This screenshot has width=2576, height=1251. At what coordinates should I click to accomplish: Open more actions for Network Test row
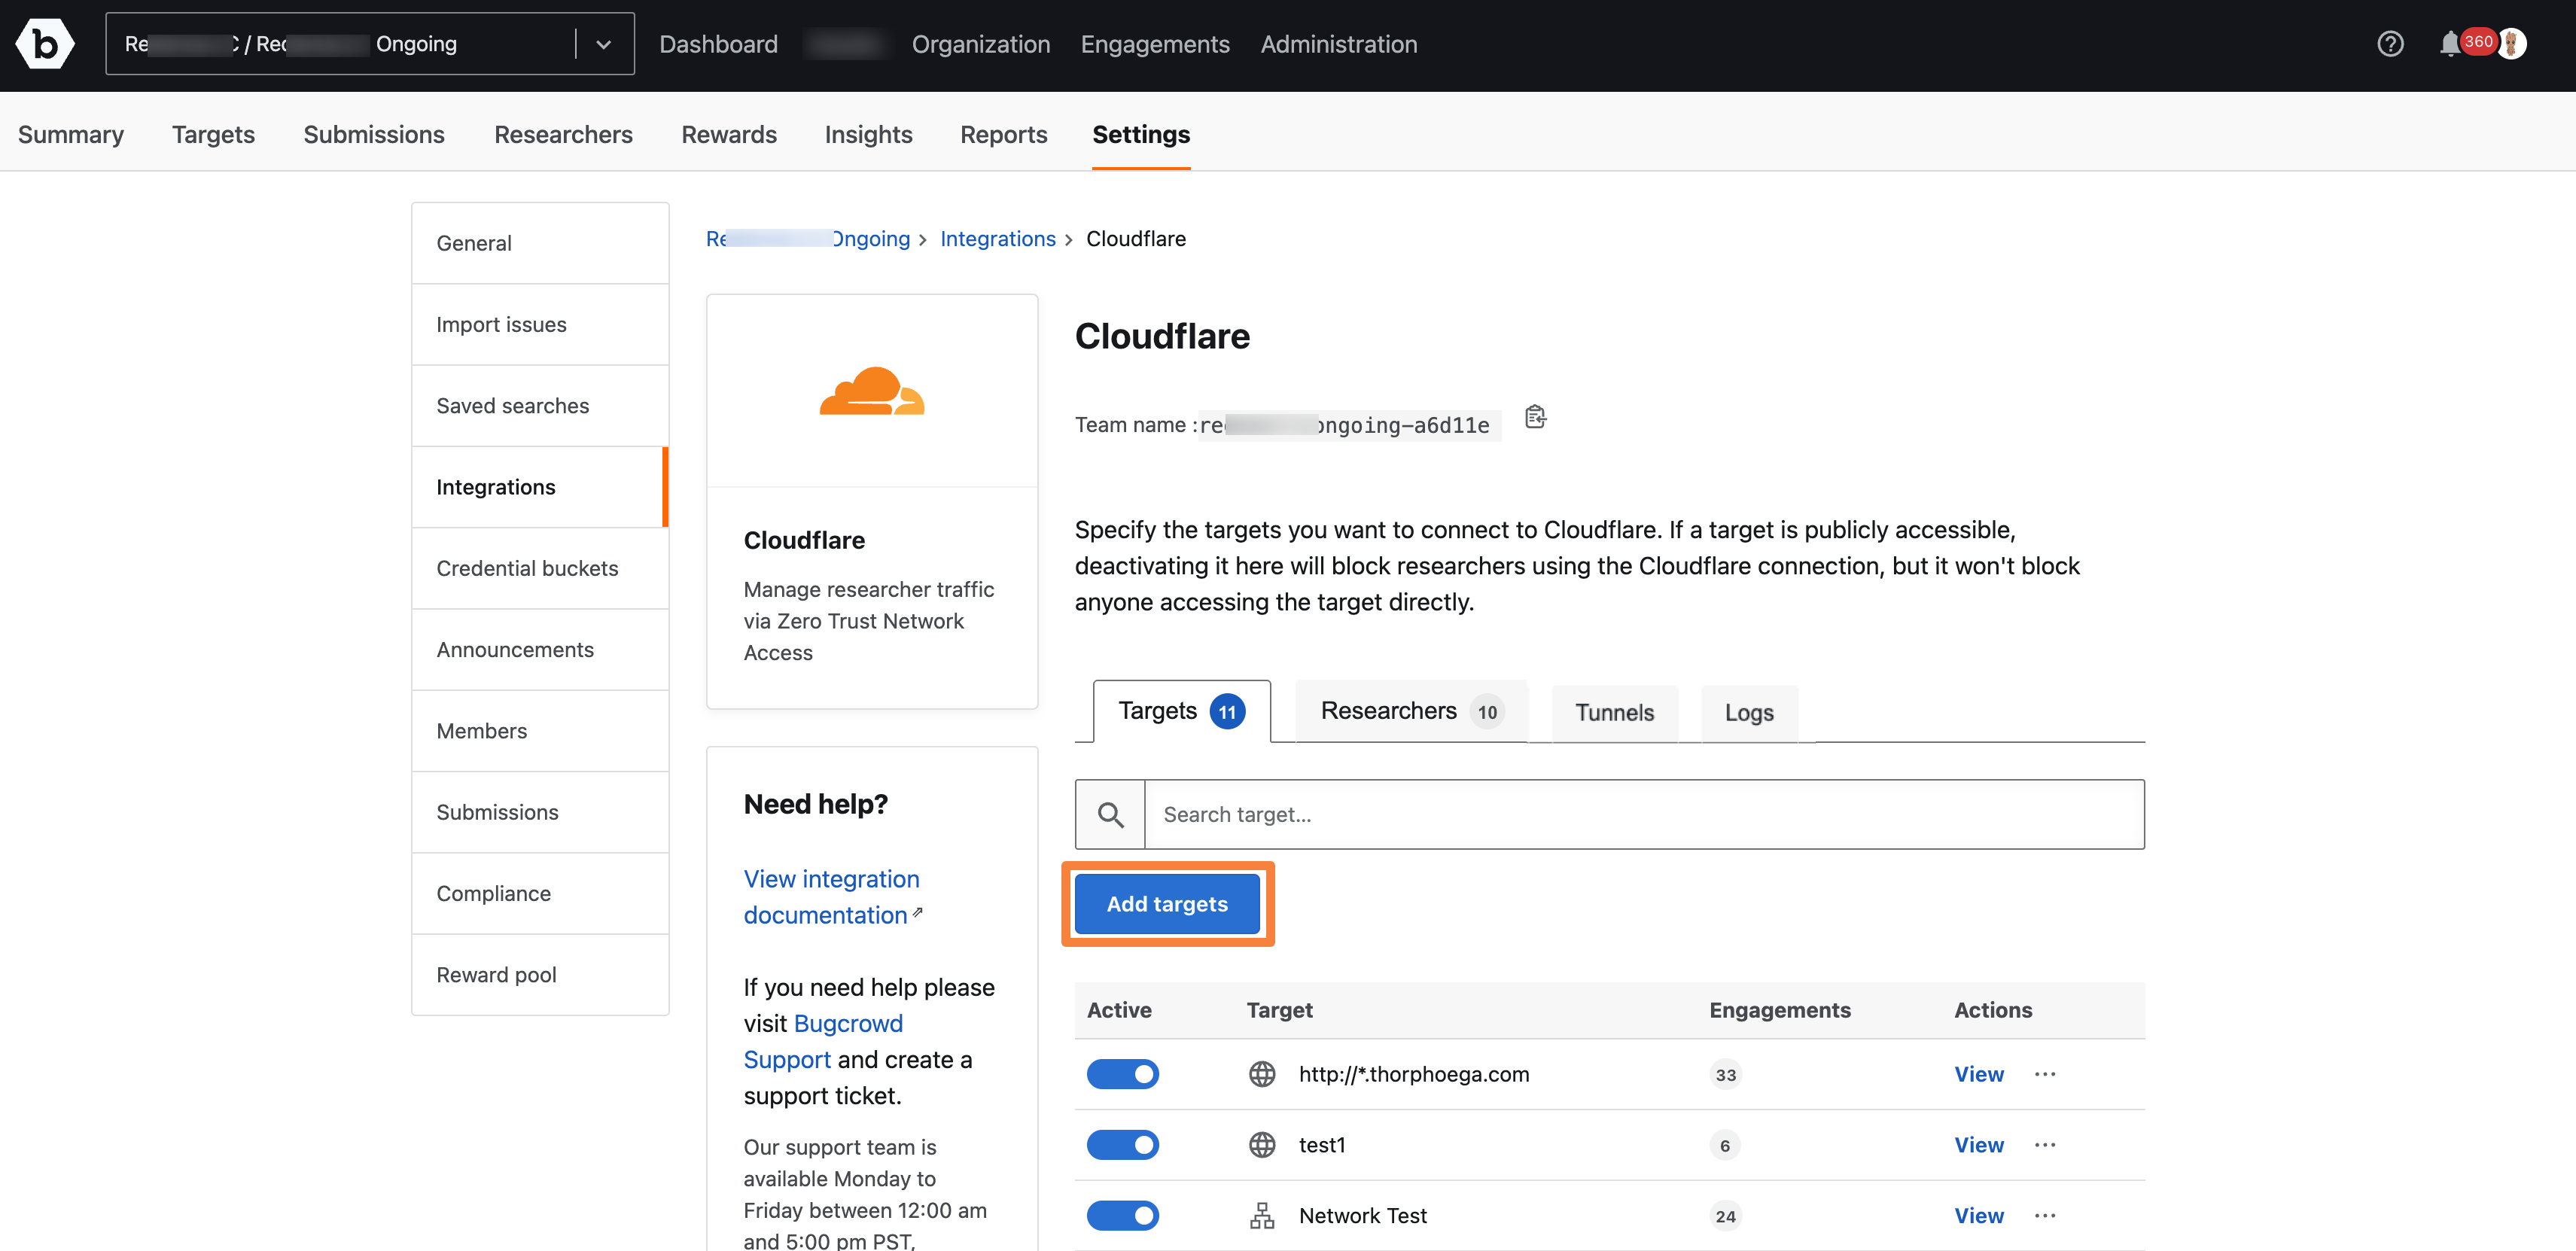coord(2045,1216)
